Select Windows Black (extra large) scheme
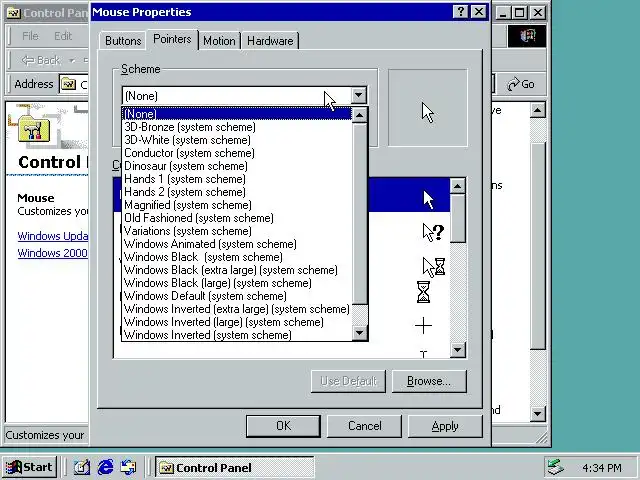Image resolution: width=640 pixels, height=480 pixels. [237, 270]
